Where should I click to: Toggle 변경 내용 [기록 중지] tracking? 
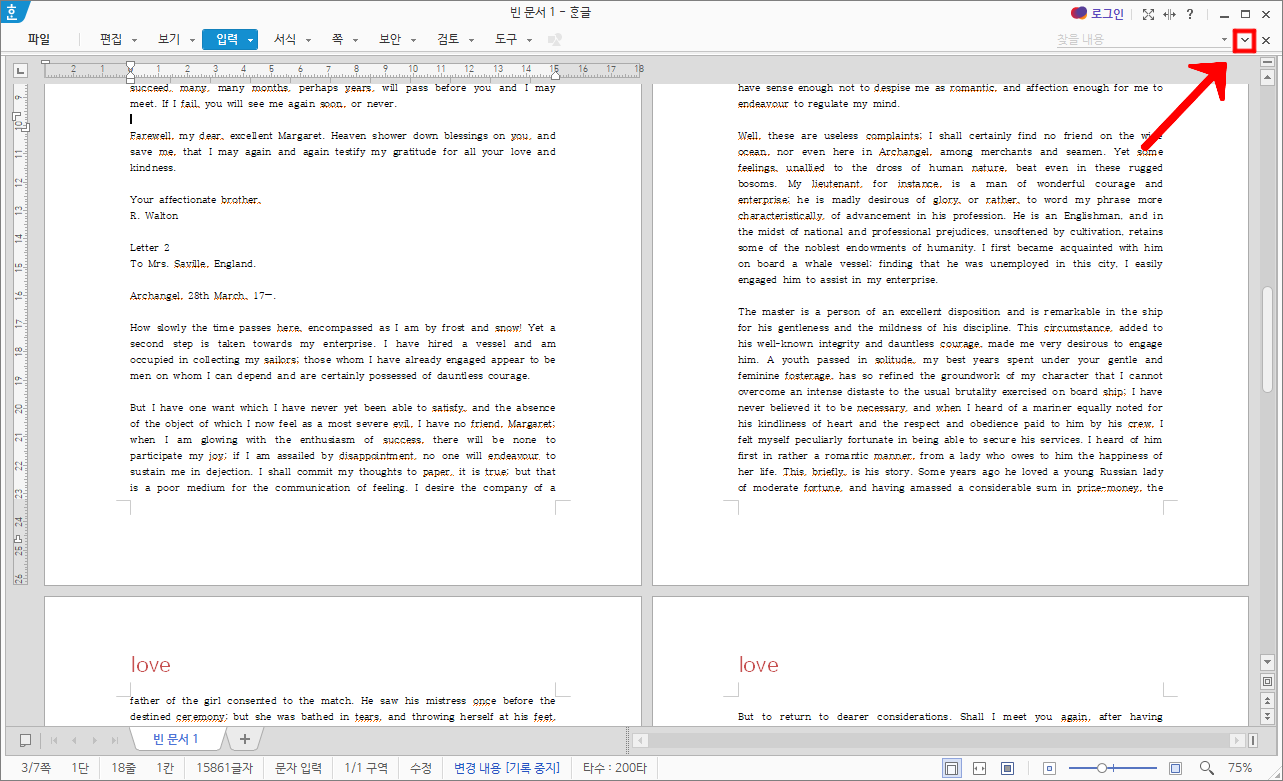tap(507, 768)
